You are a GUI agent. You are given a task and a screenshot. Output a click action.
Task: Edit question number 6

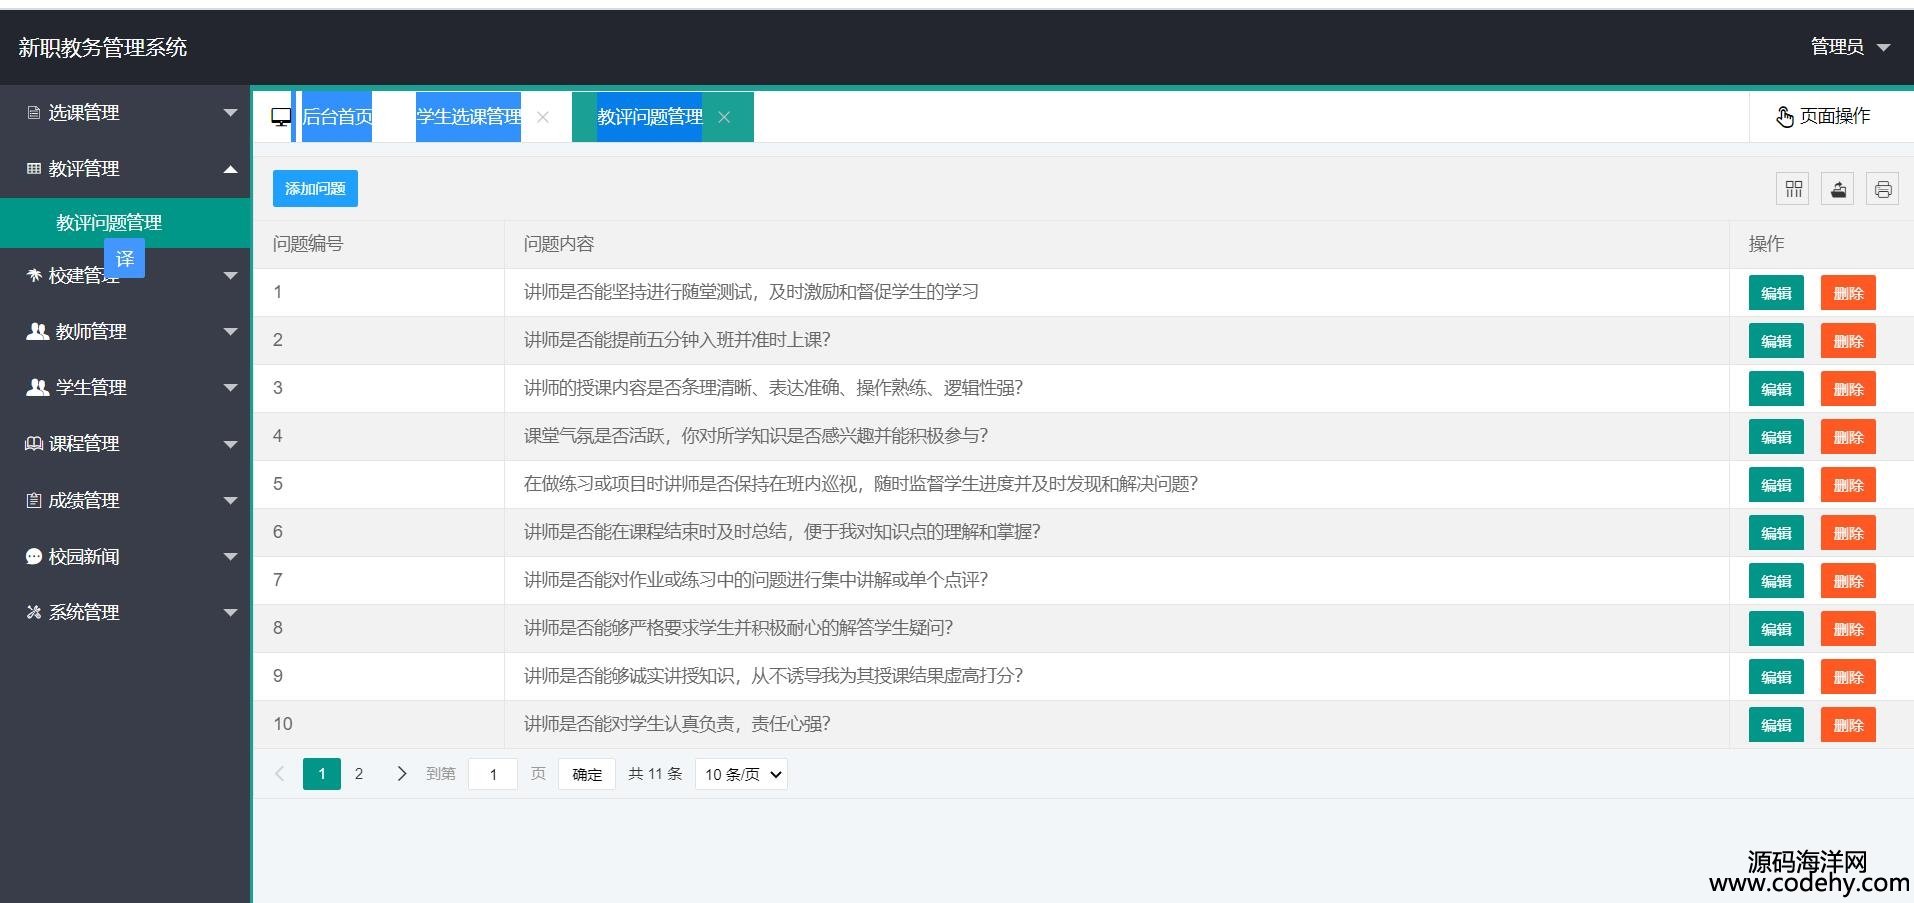1776,533
